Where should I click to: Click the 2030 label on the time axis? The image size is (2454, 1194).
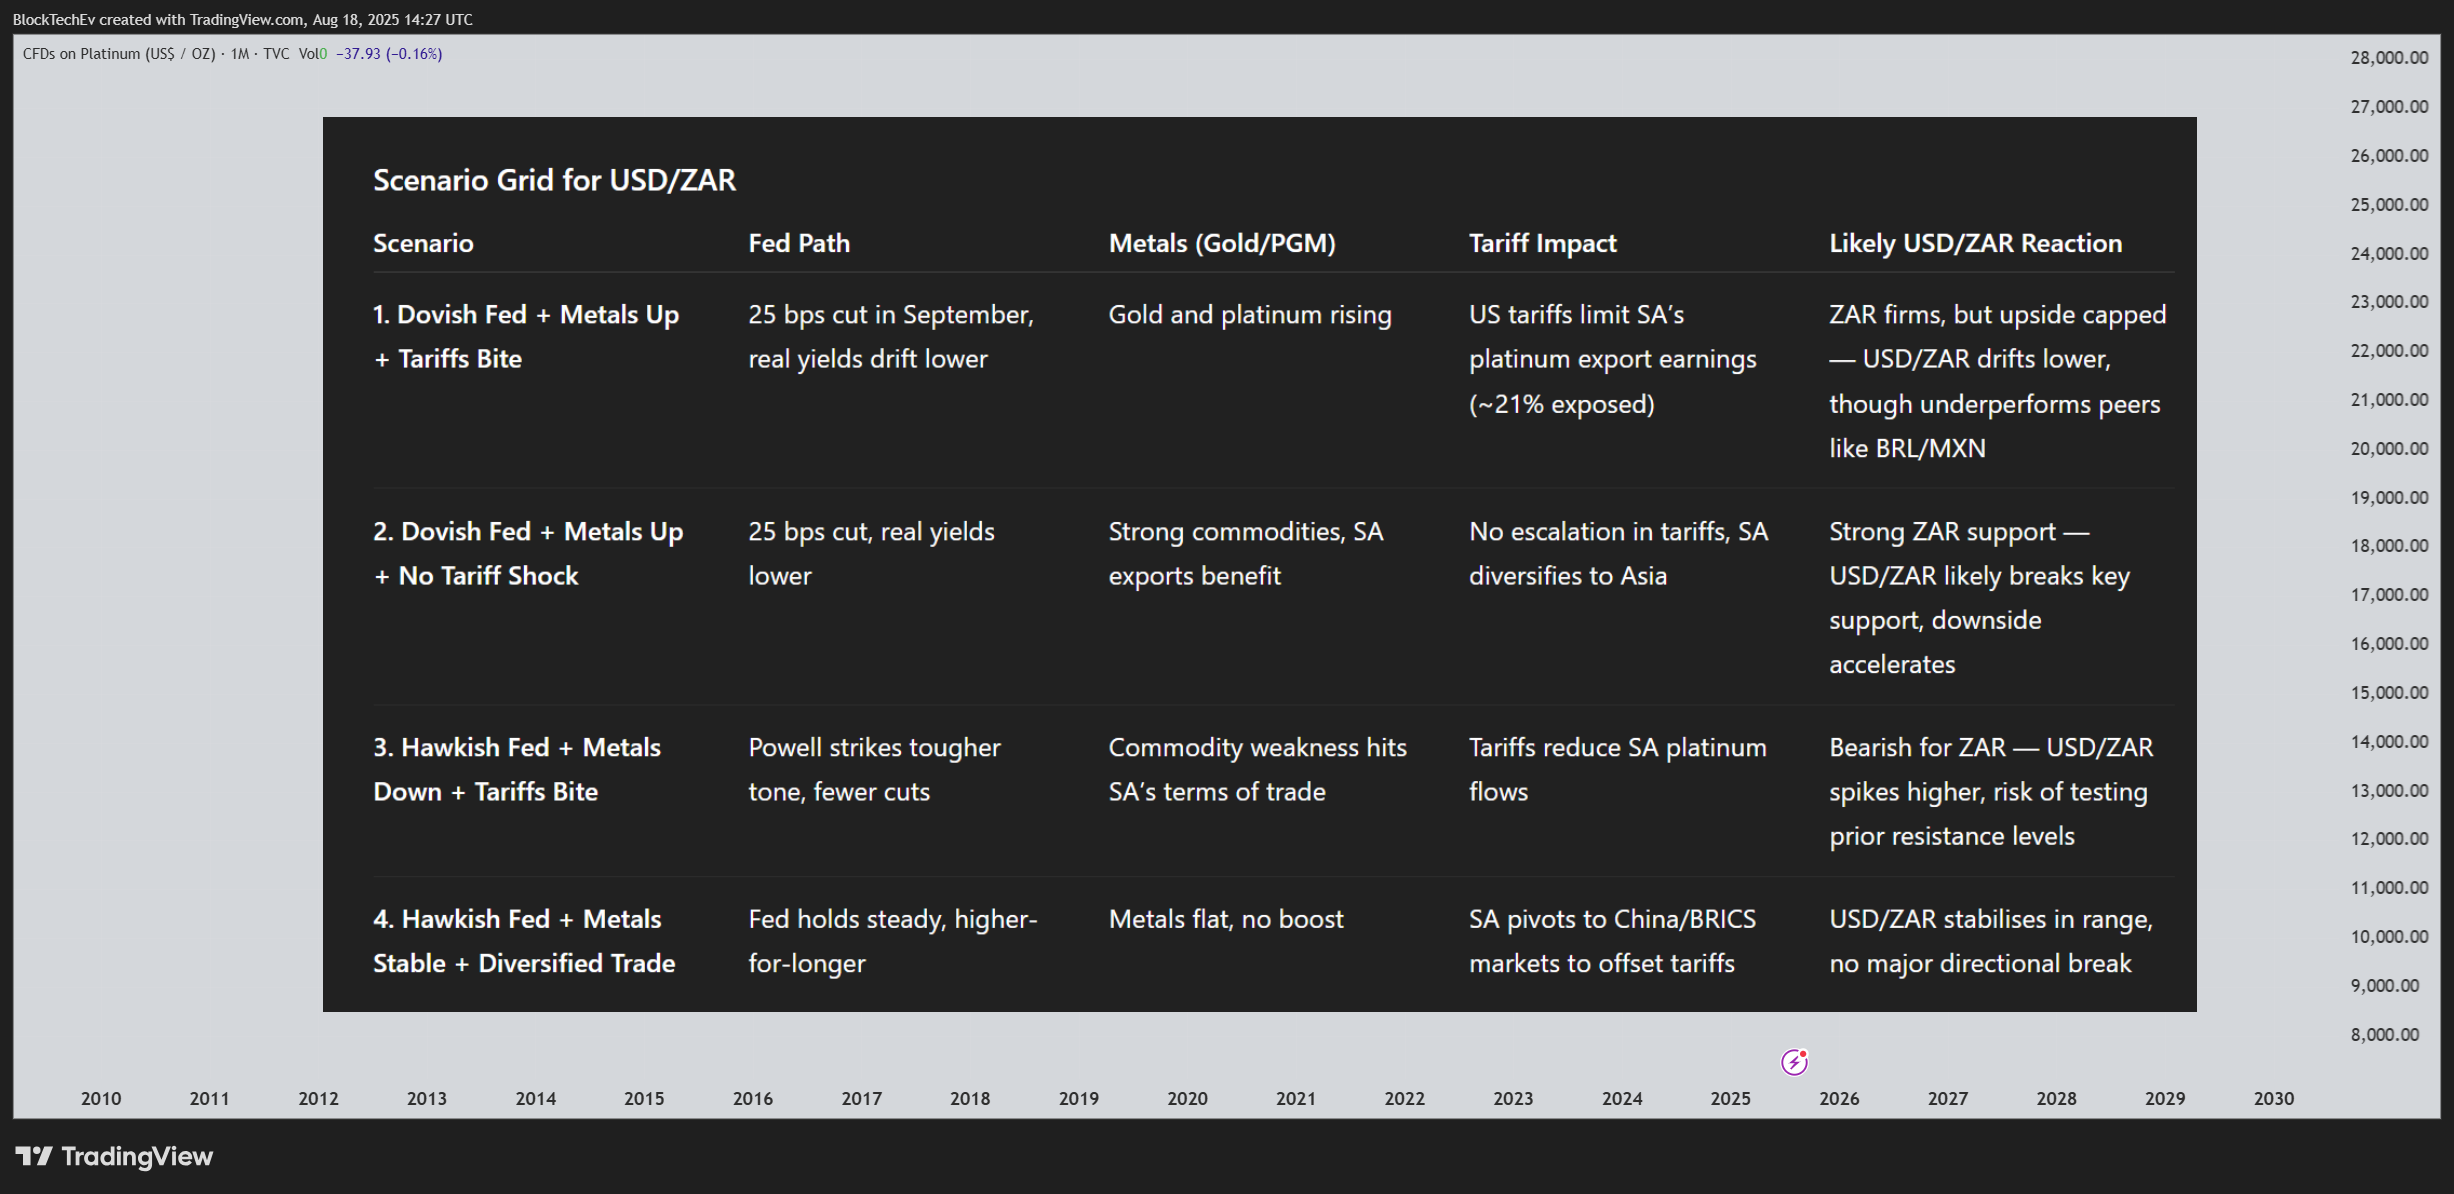(x=2273, y=1098)
